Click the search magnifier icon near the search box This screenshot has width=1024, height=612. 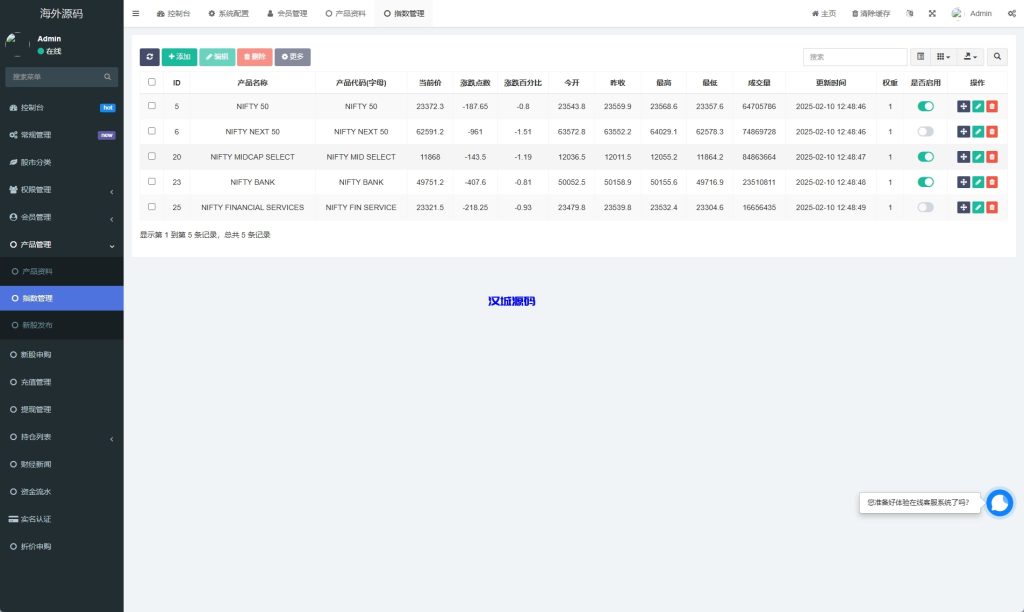click(x=997, y=57)
